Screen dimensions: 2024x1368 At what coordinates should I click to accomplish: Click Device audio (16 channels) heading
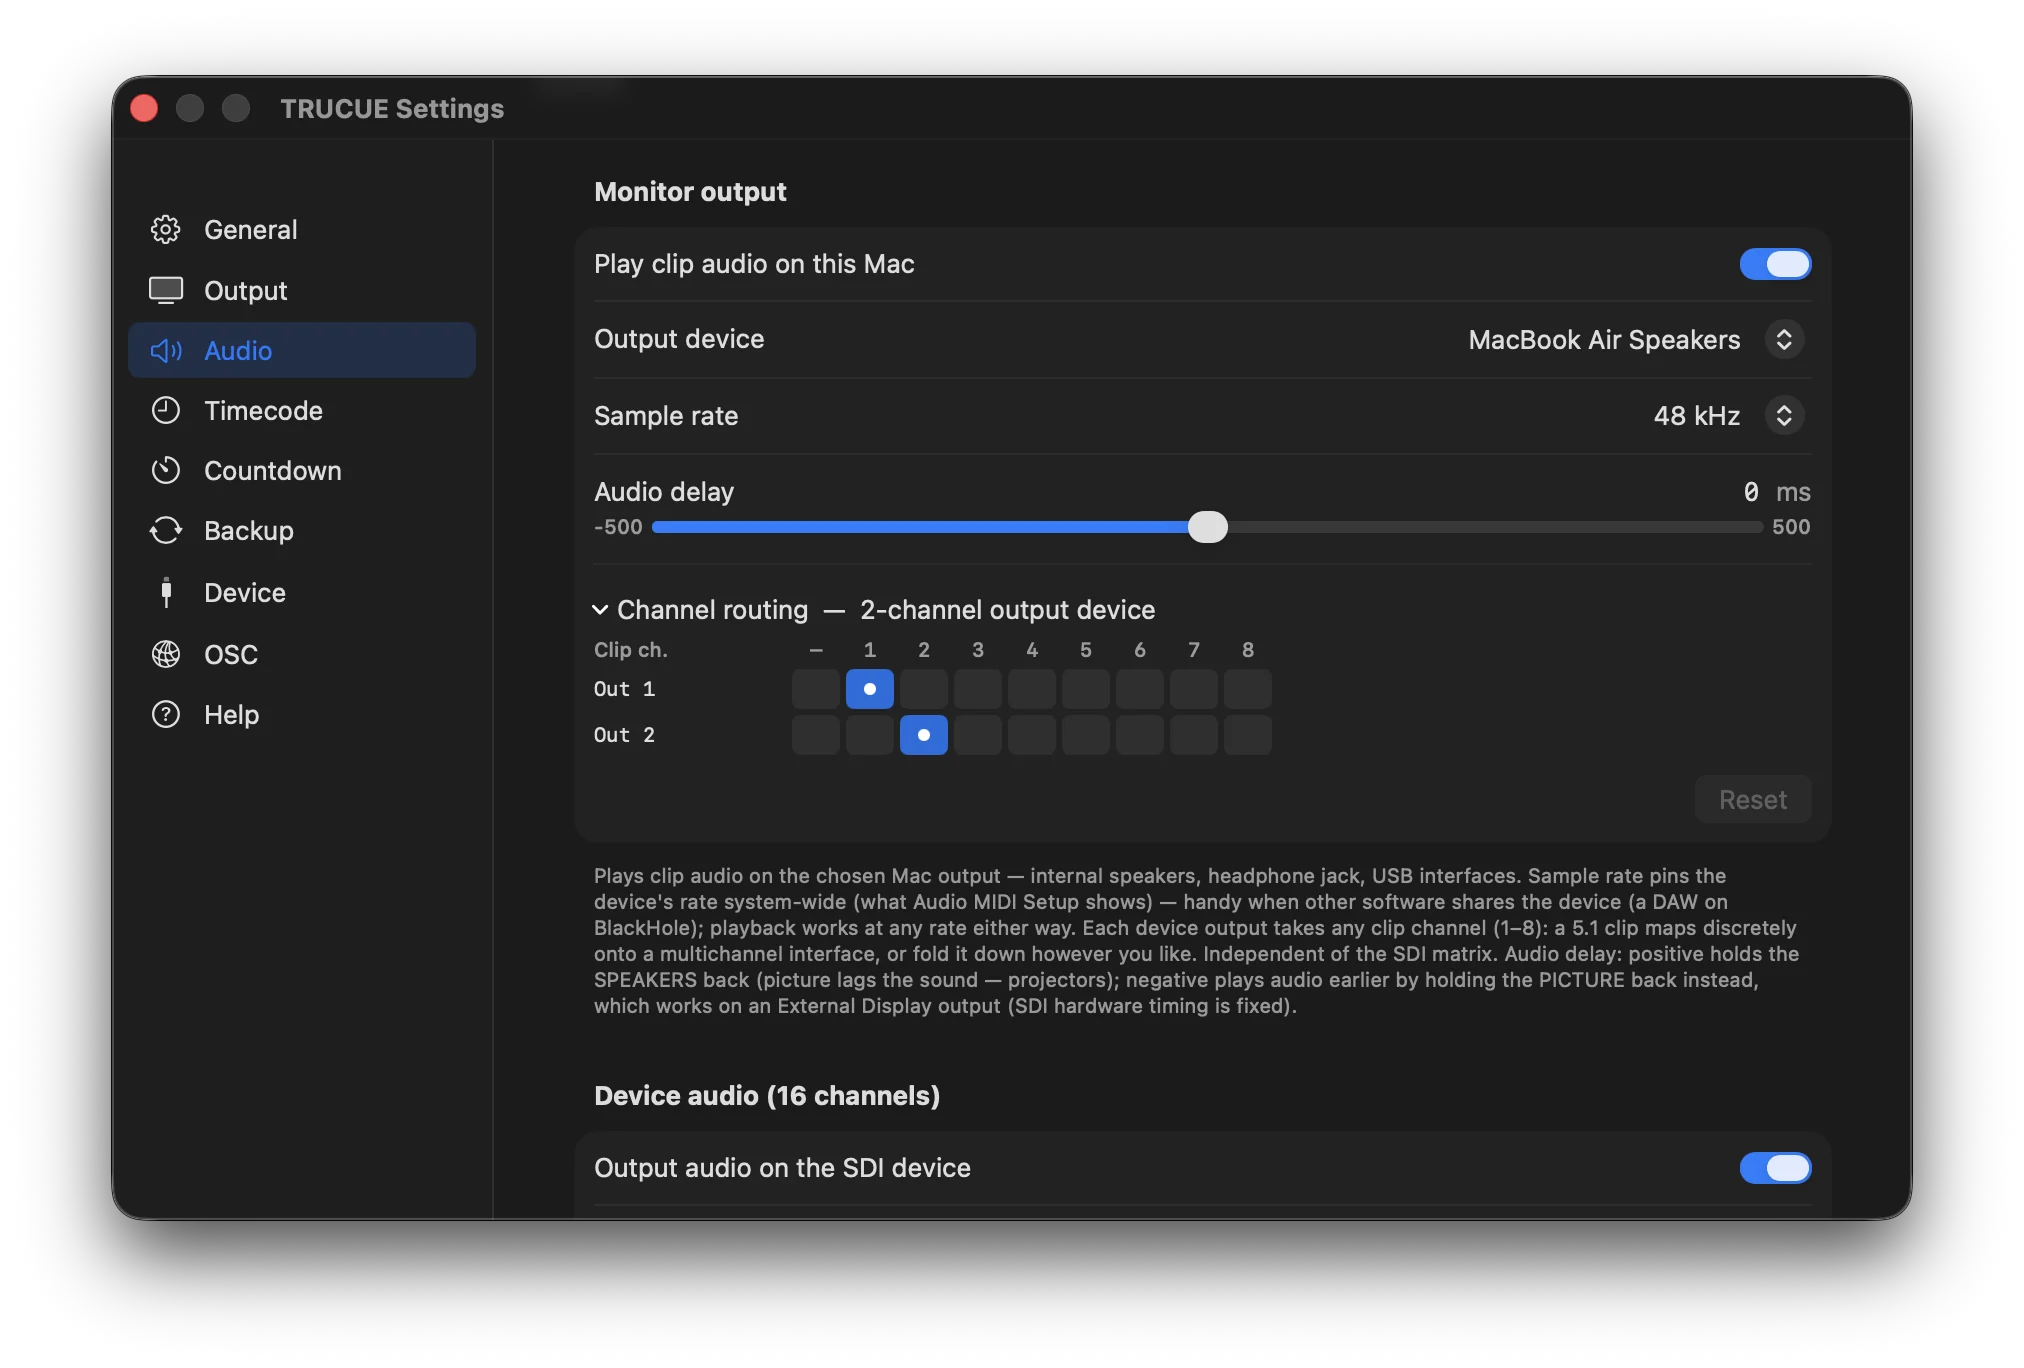click(767, 1096)
